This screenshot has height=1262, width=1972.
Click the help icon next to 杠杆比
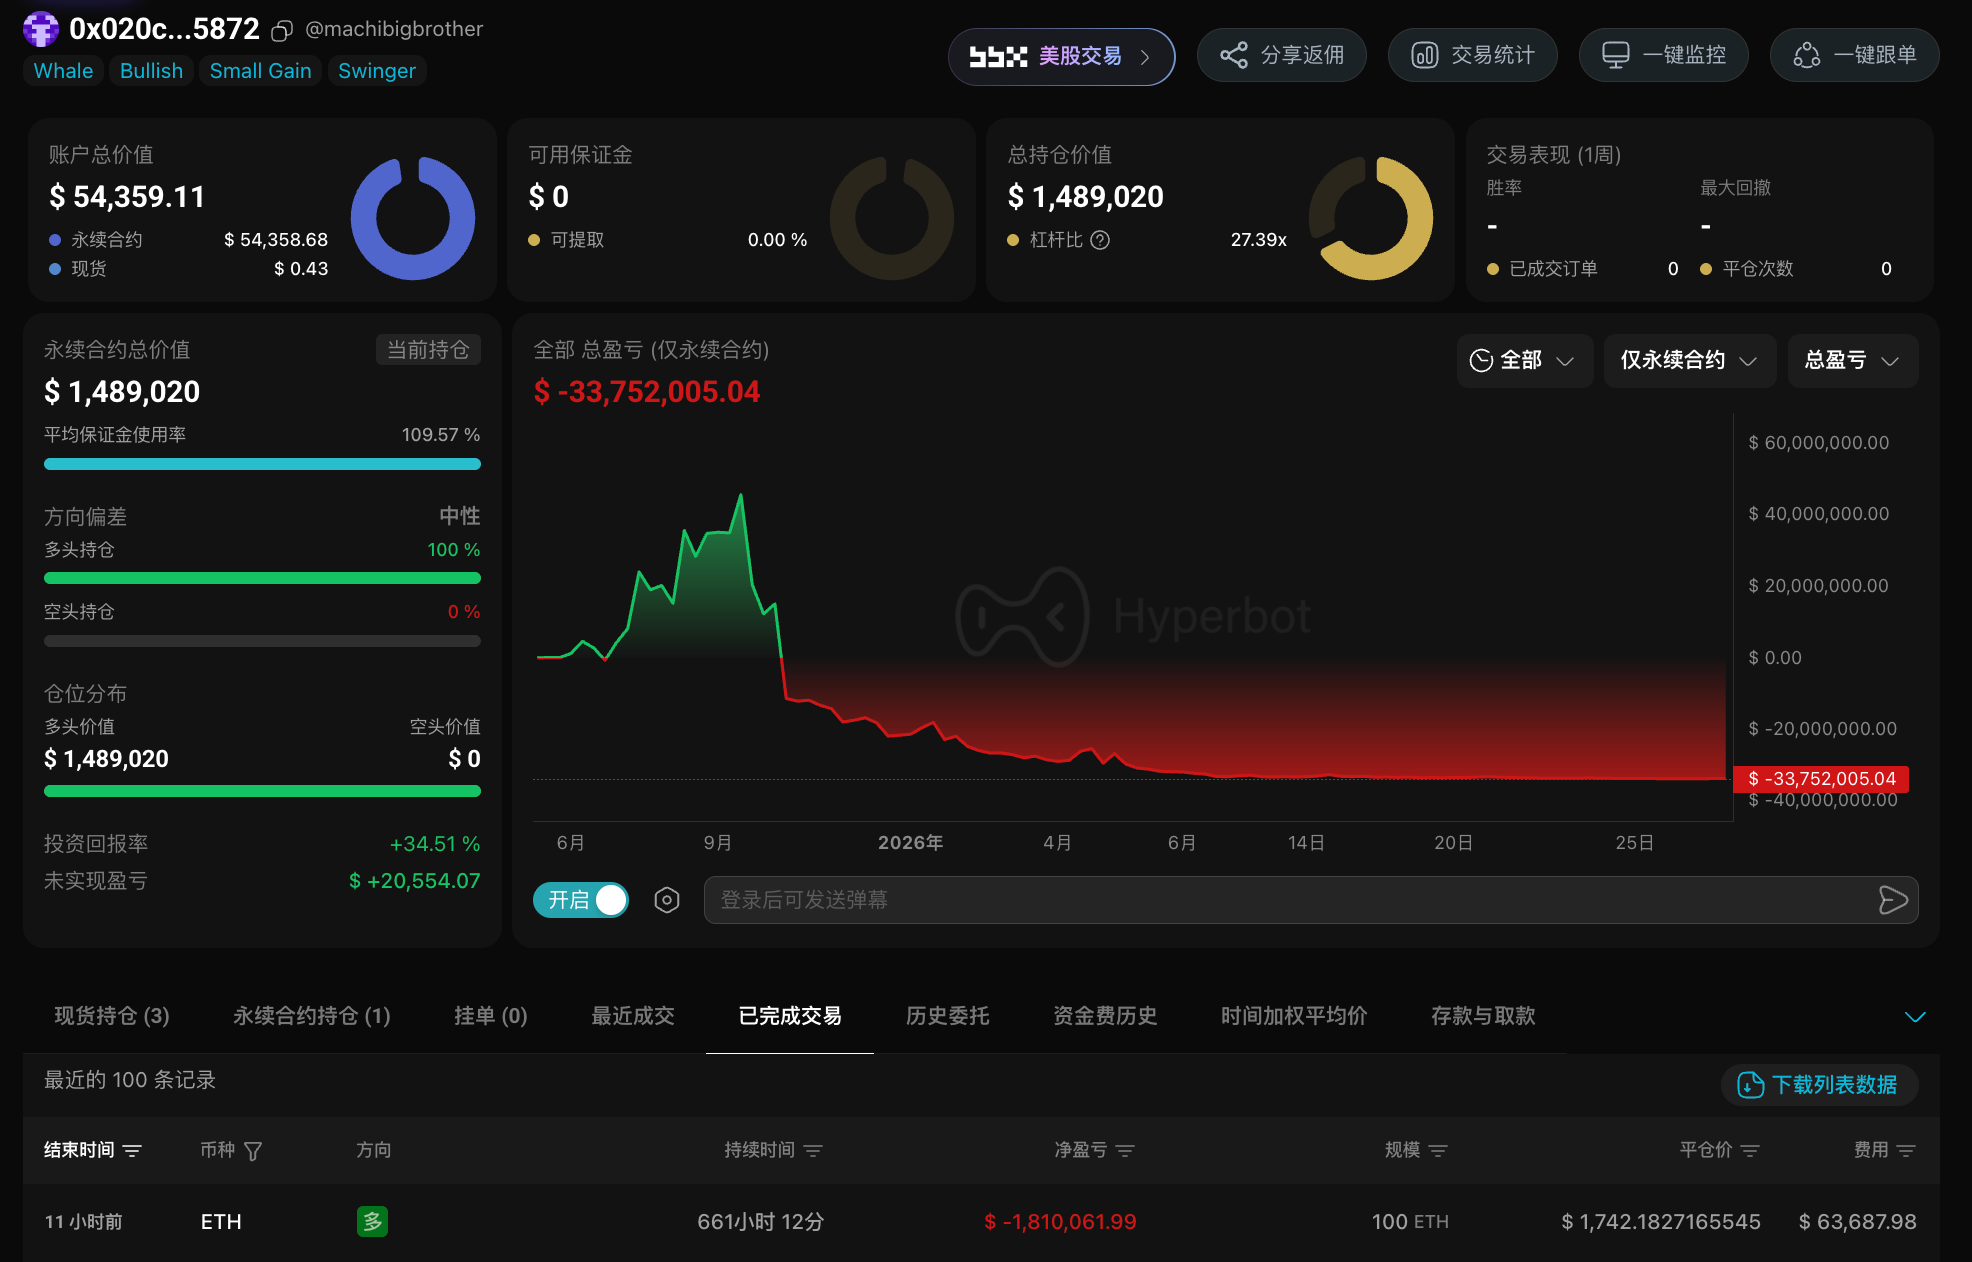tap(1100, 240)
